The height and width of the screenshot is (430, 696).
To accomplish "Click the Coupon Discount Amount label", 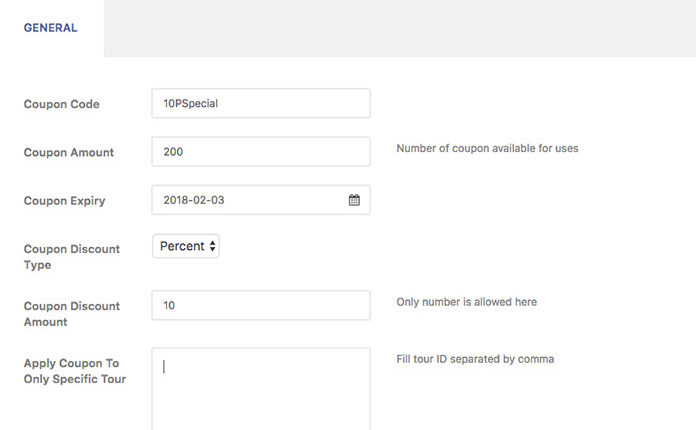I will [x=71, y=314].
